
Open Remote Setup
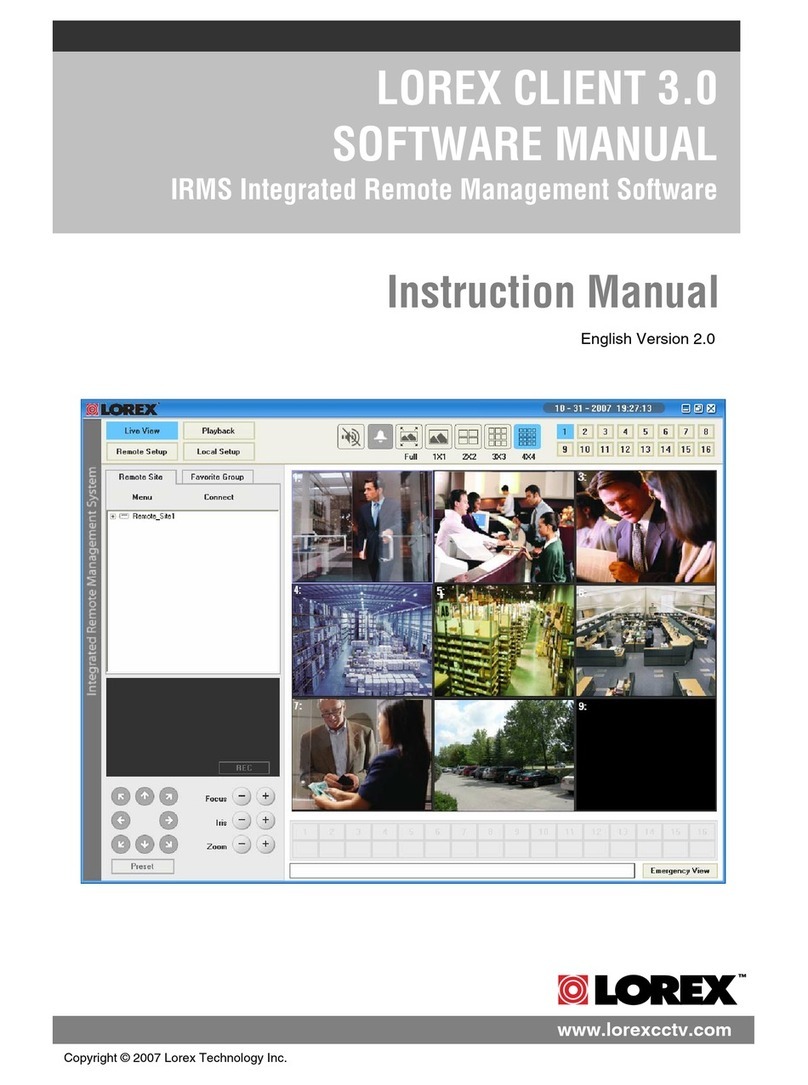coord(142,451)
